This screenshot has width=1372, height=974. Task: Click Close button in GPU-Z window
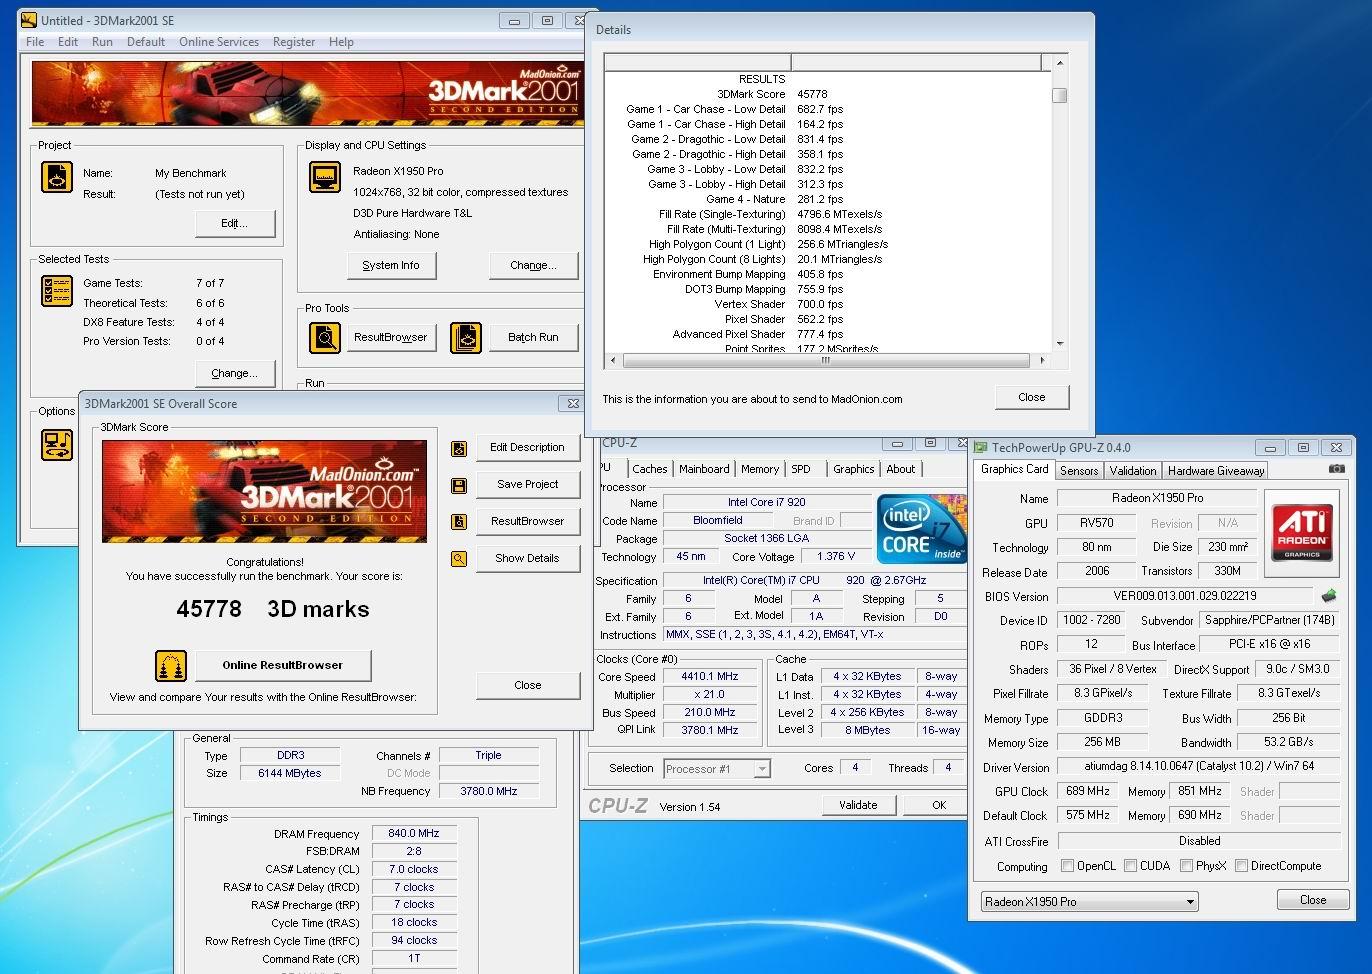1313,901
